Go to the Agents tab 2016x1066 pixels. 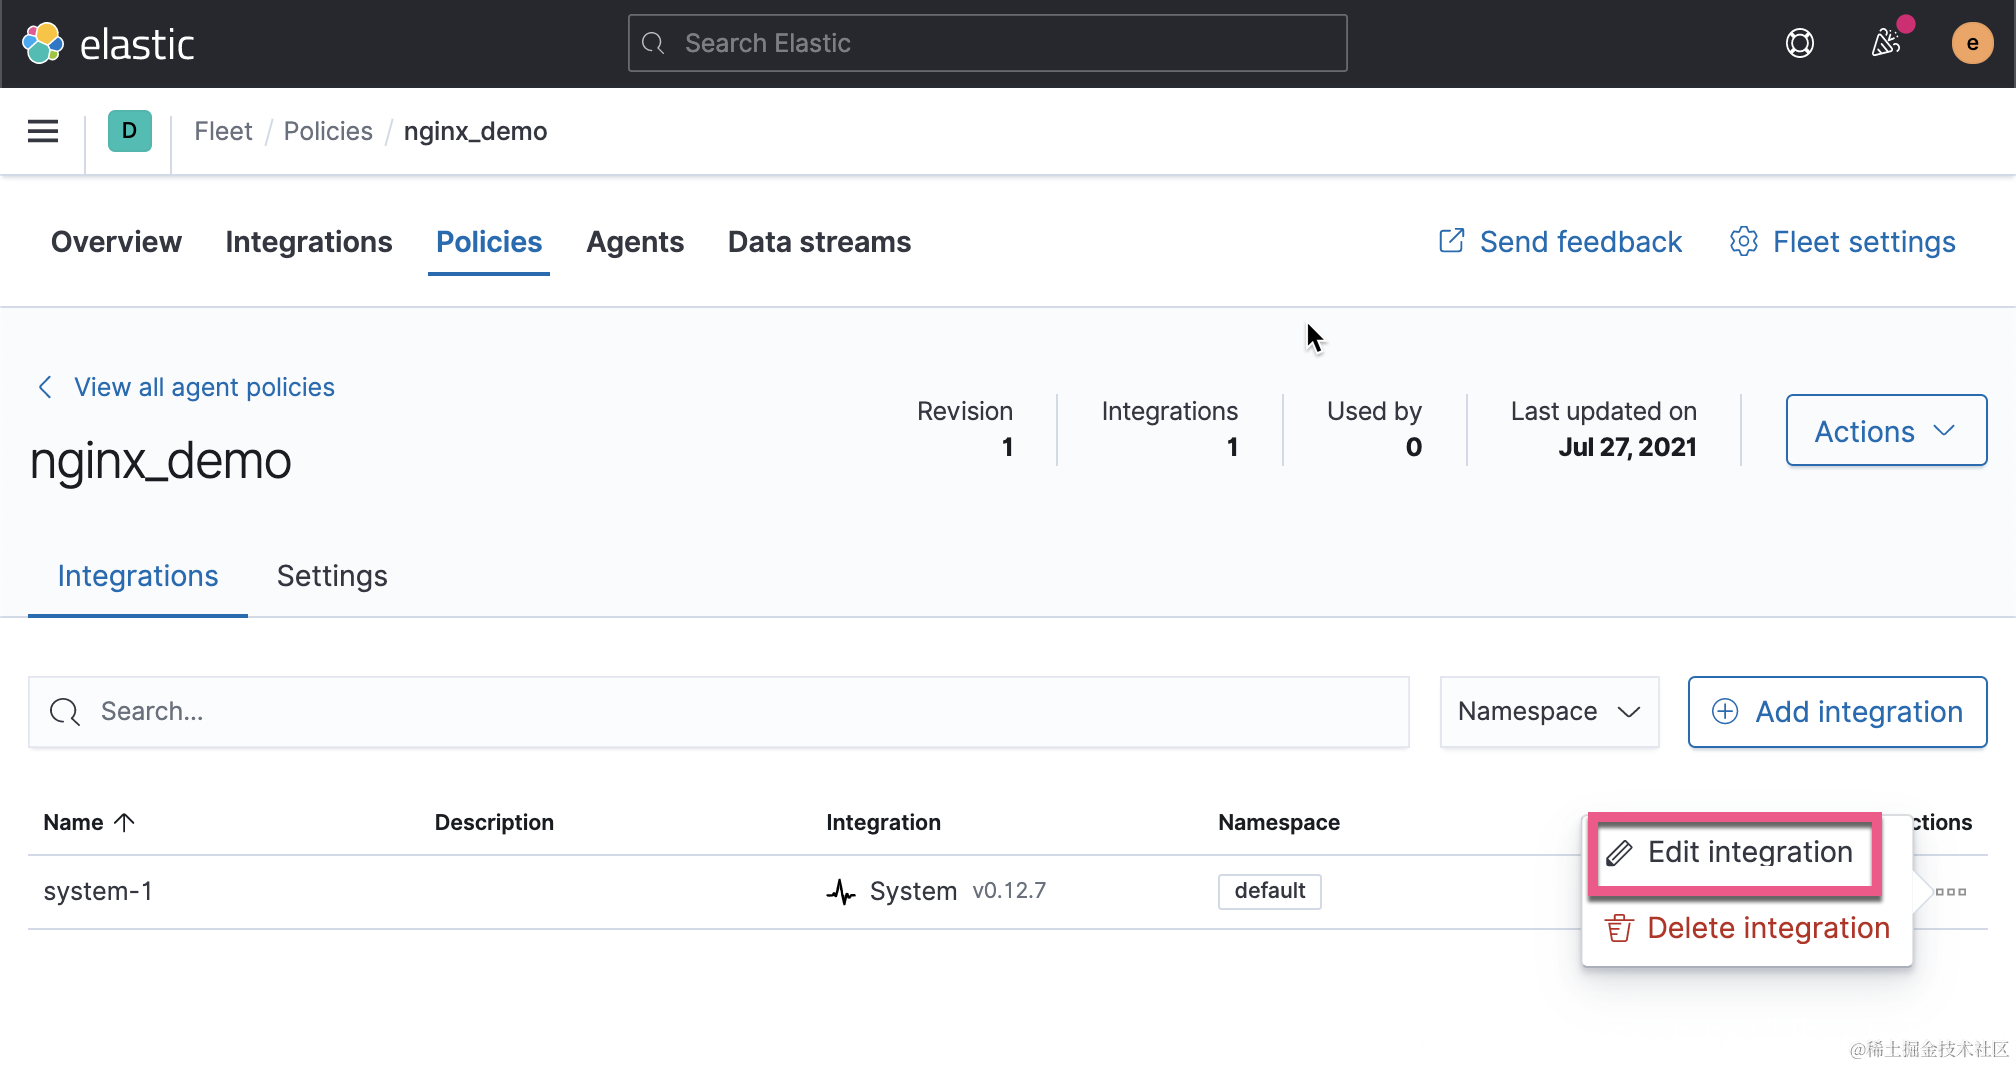click(635, 242)
